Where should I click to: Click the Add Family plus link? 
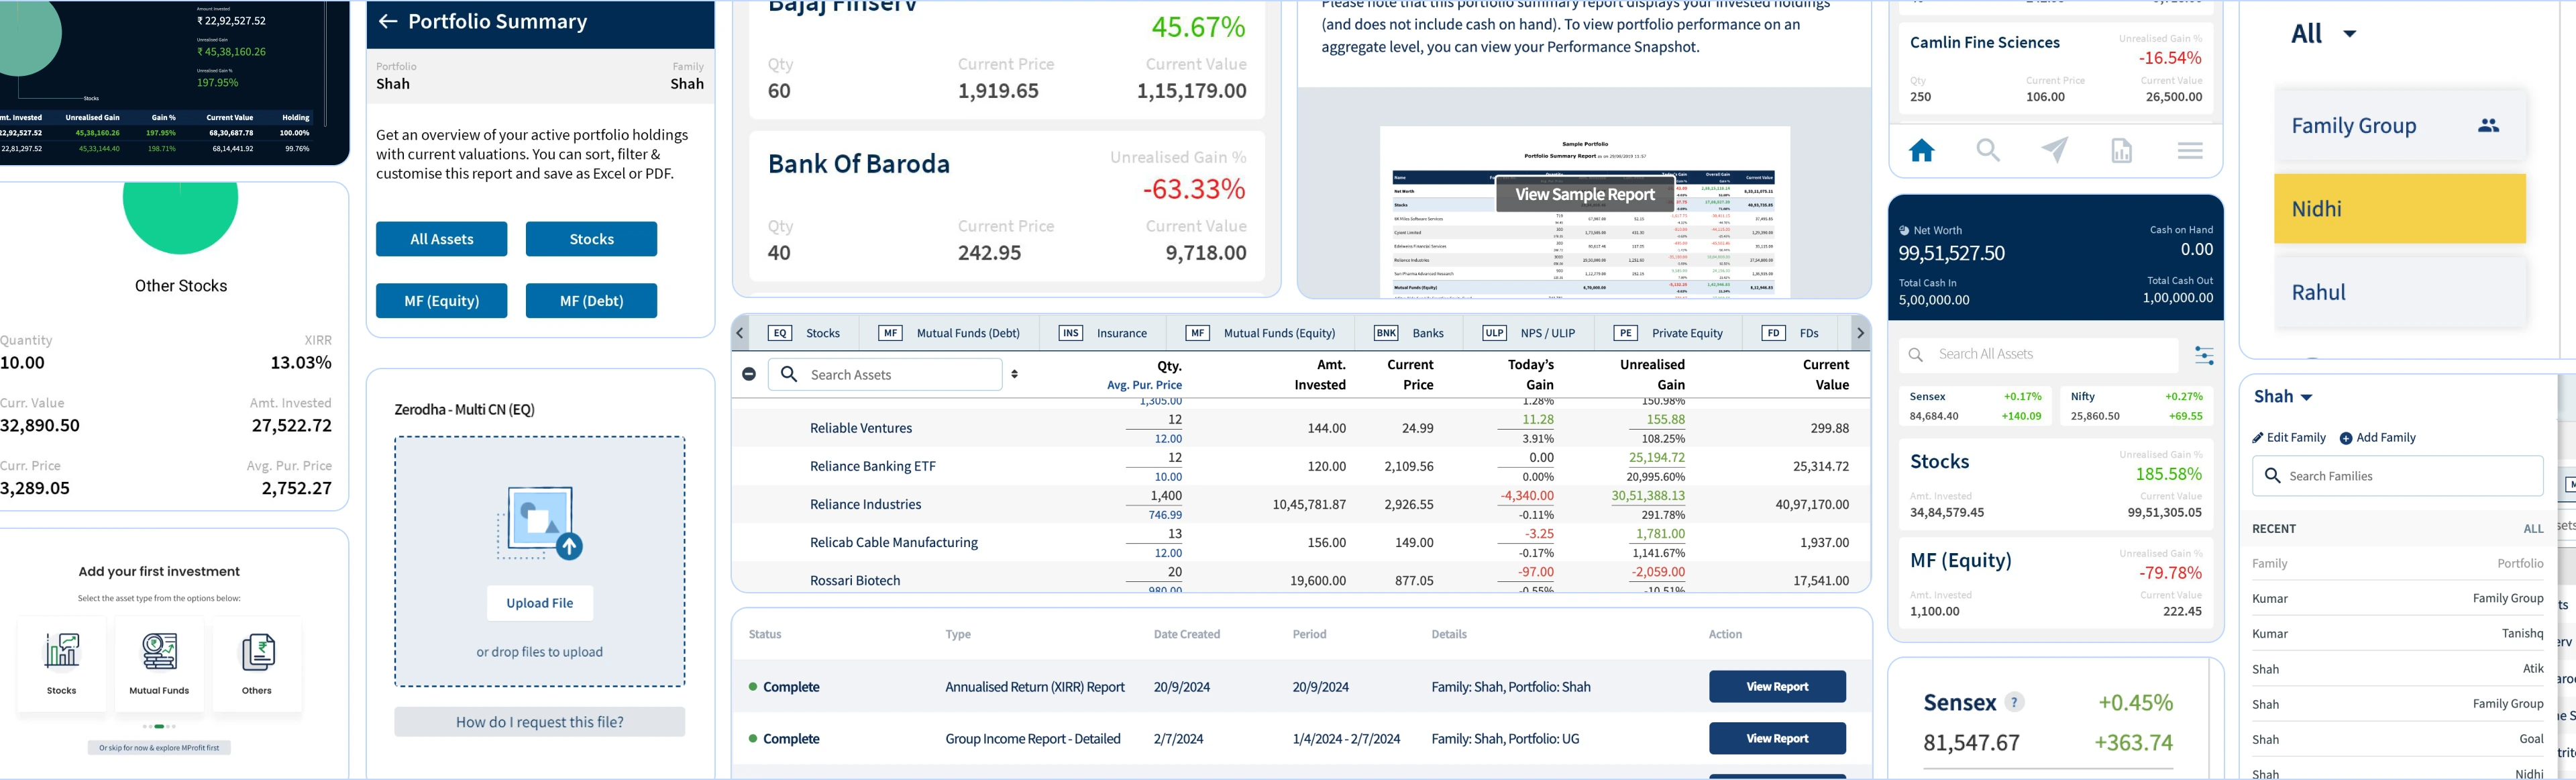(2377, 438)
